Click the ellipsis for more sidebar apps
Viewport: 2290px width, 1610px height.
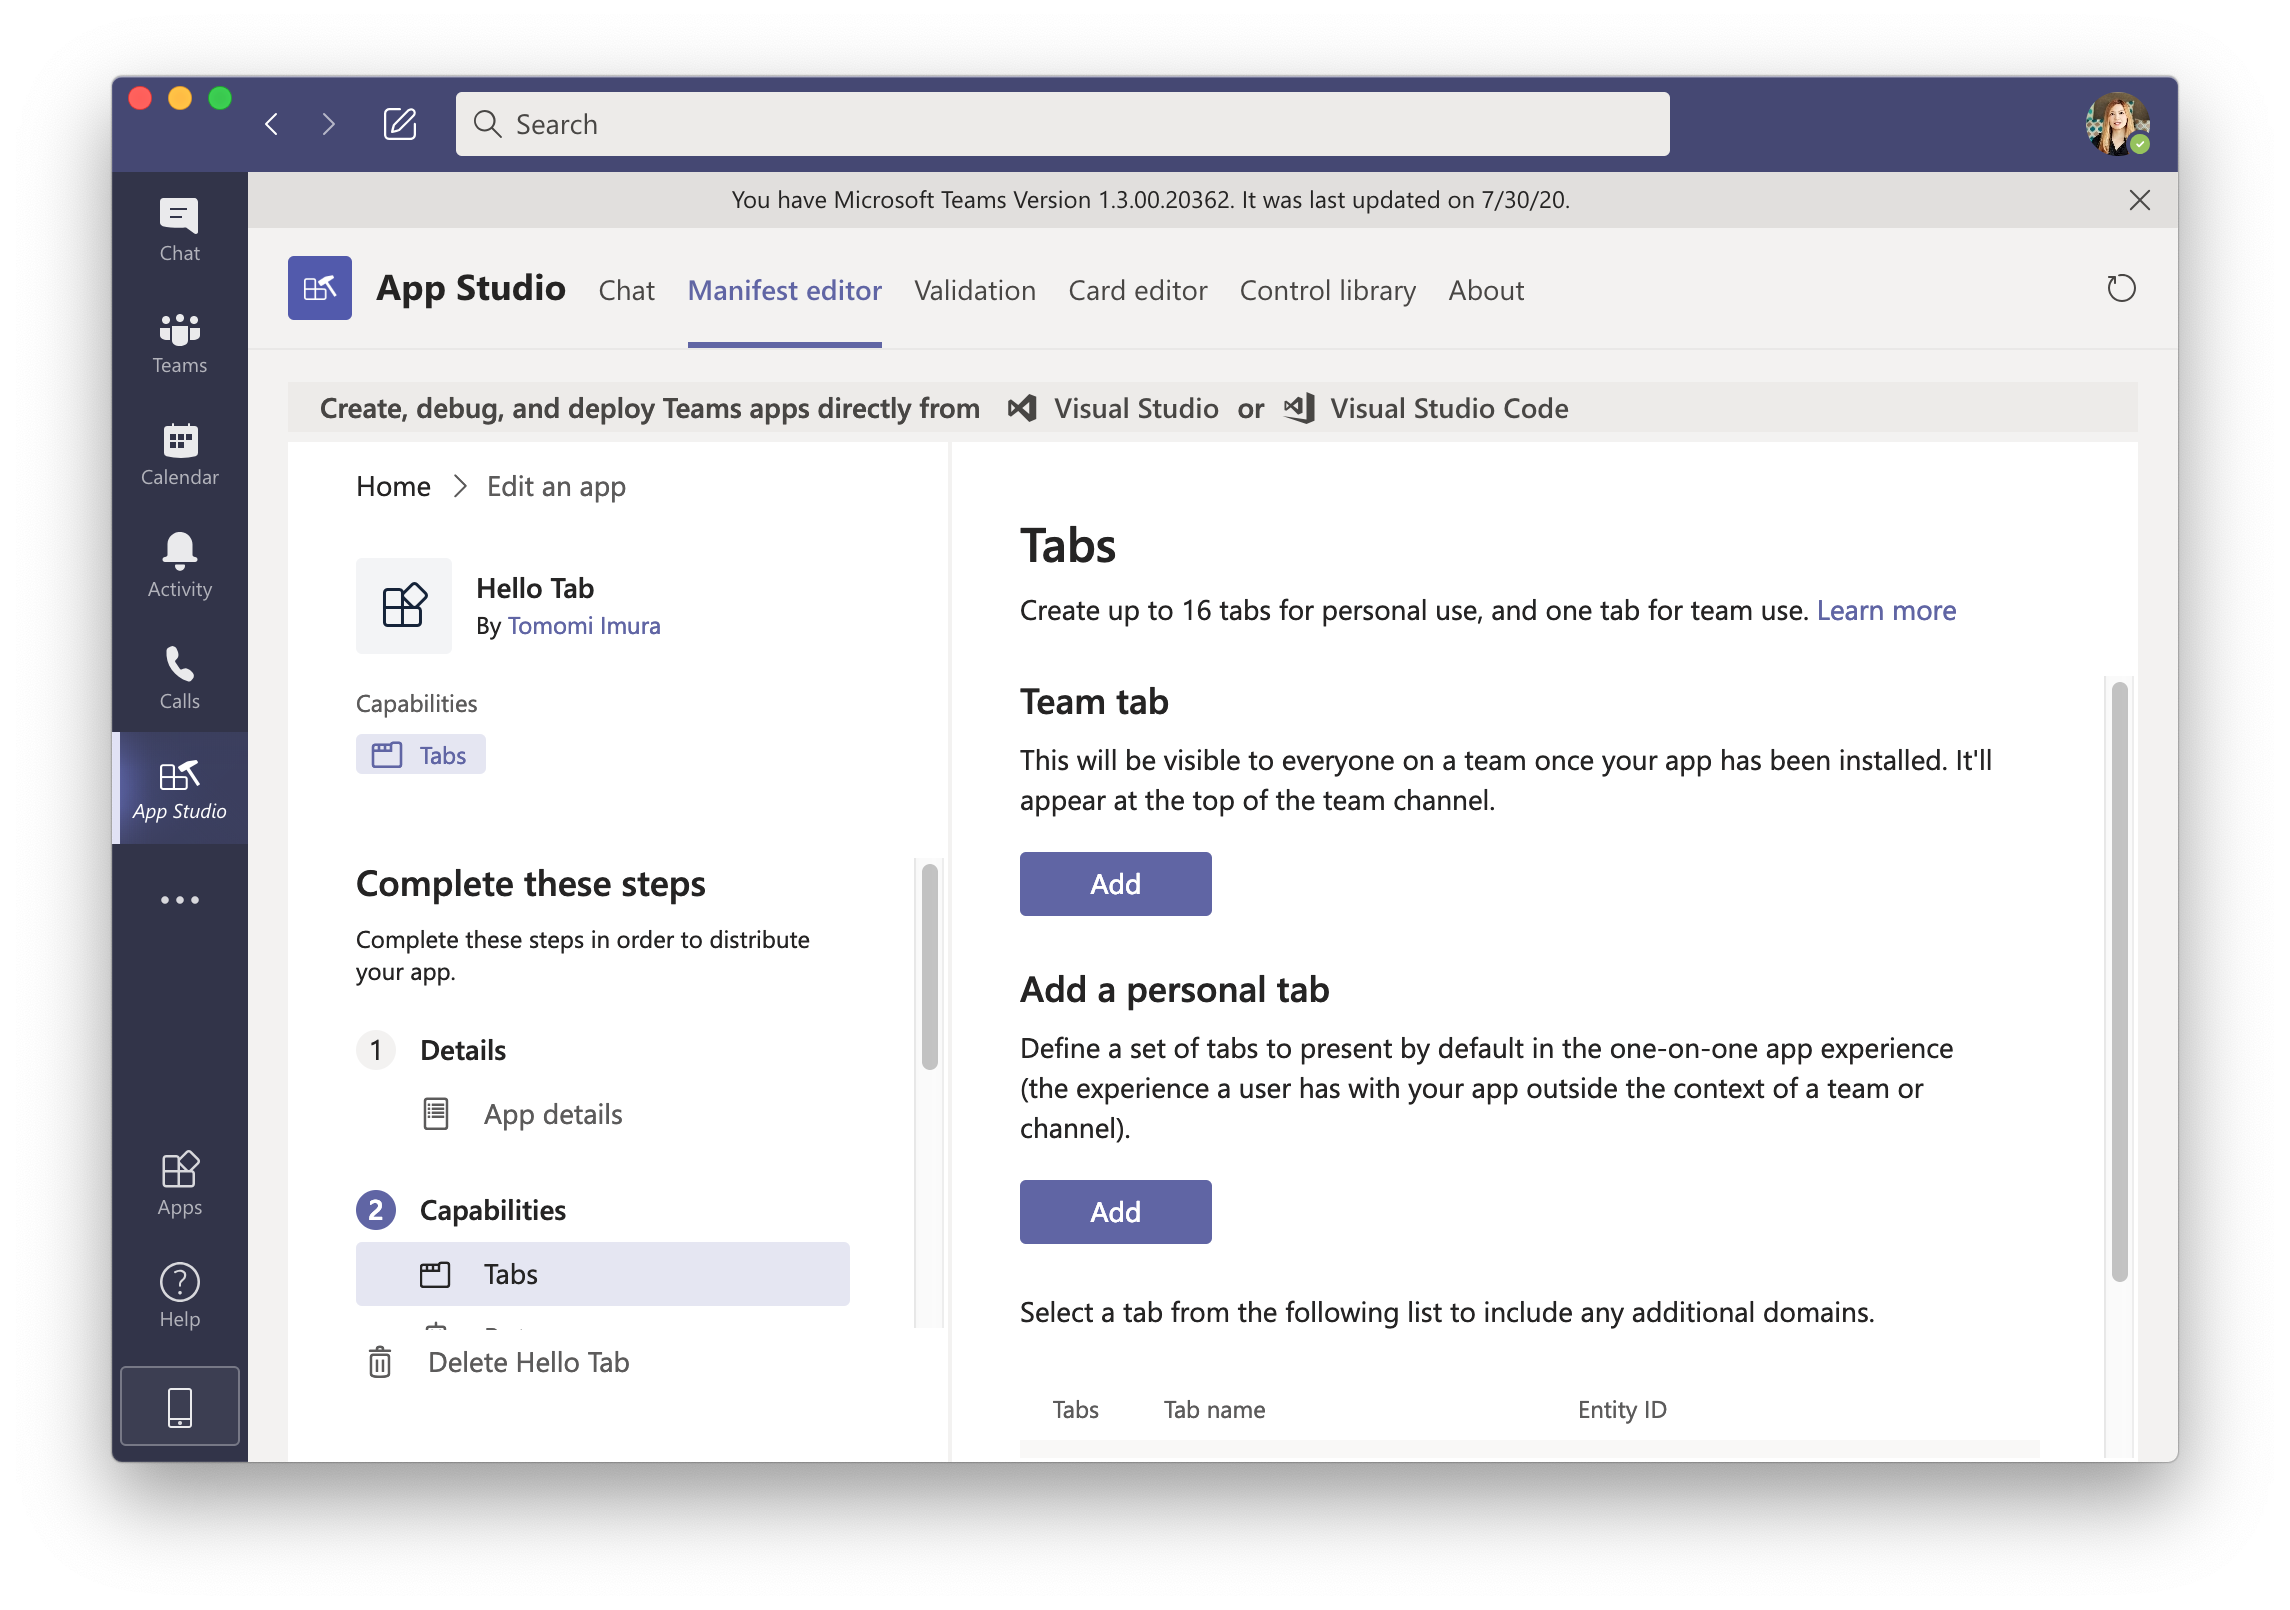click(179, 899)
